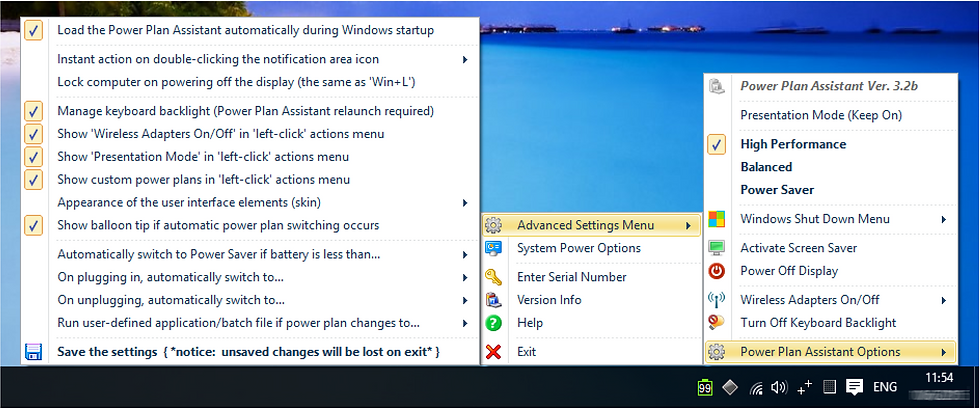Click the floppy disk Save settings icon
The width and height of the screenshot is (980, 409).
(x=32, y=351)
